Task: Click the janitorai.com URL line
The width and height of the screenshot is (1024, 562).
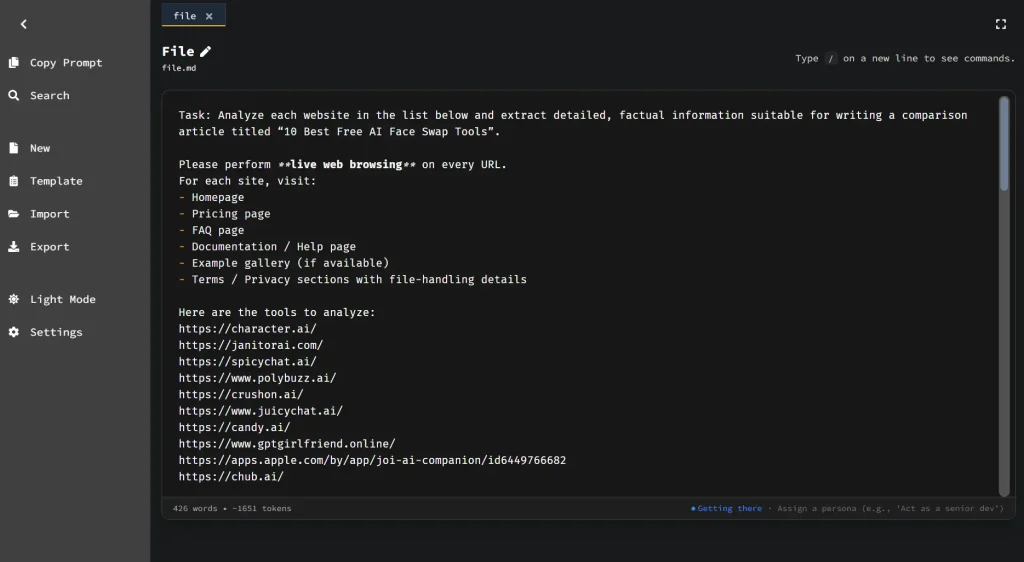Action: [x=251, y=345]
